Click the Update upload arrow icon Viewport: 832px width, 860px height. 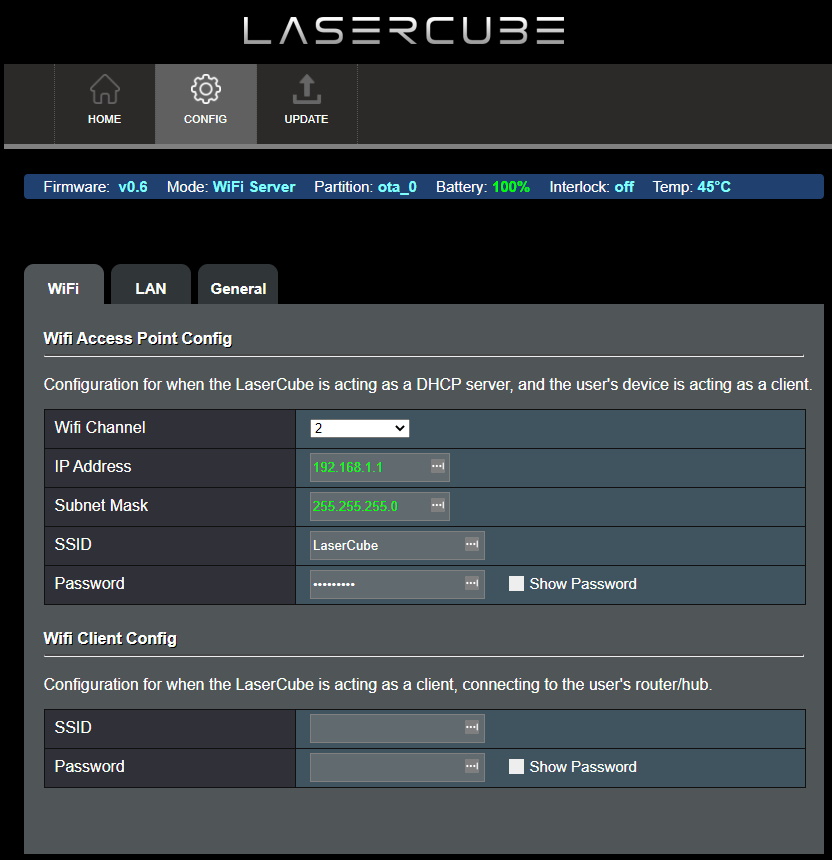point(306,90)
